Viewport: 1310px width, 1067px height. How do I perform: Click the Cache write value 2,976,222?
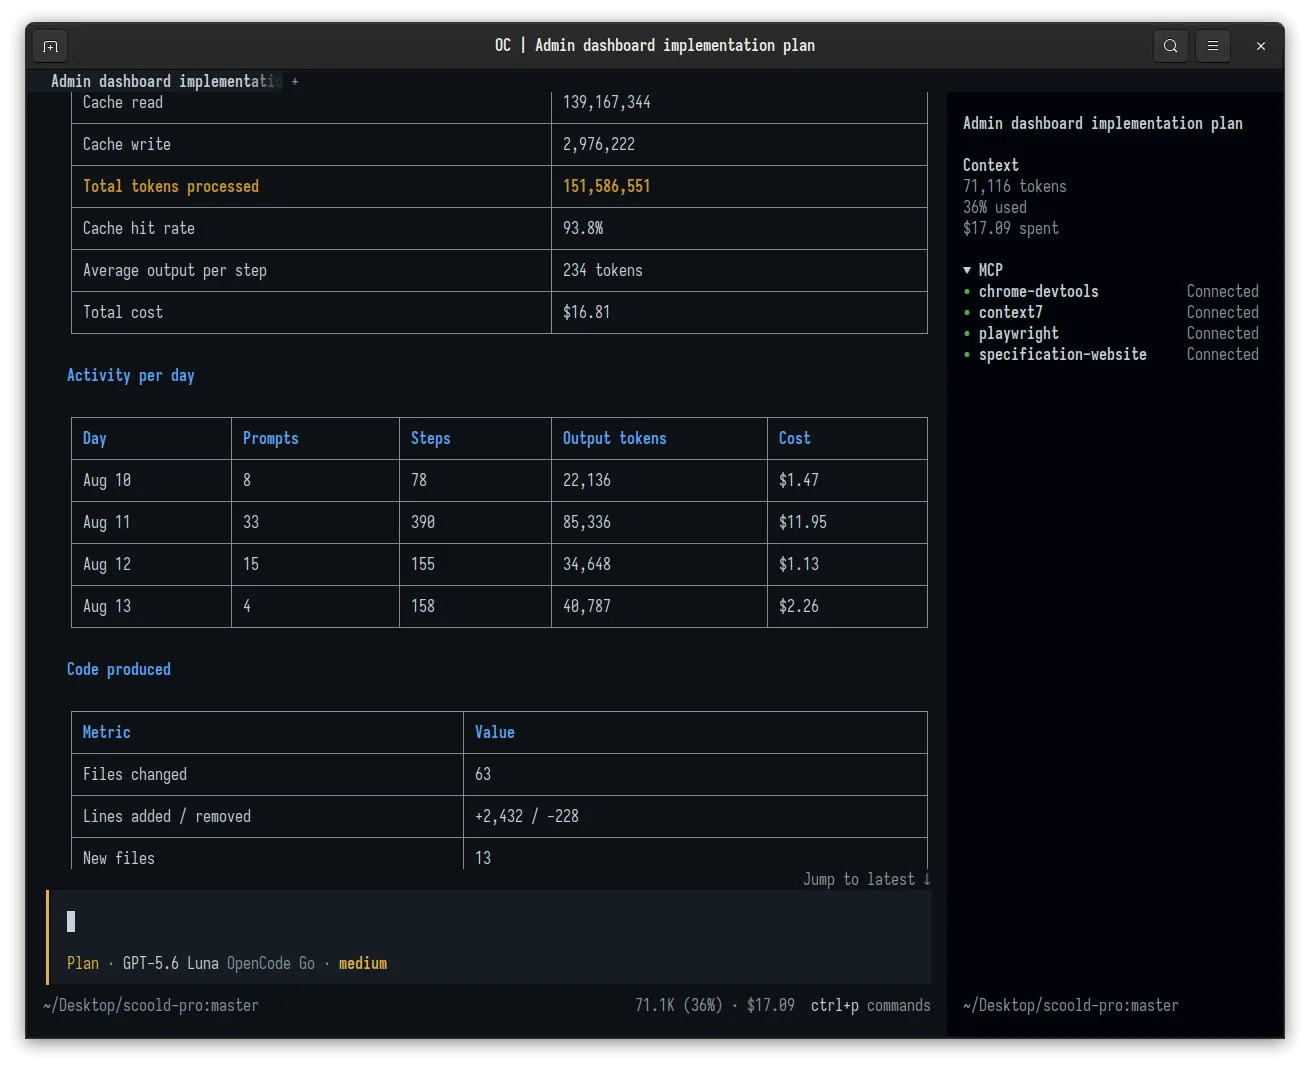click(x=598, y=145)
